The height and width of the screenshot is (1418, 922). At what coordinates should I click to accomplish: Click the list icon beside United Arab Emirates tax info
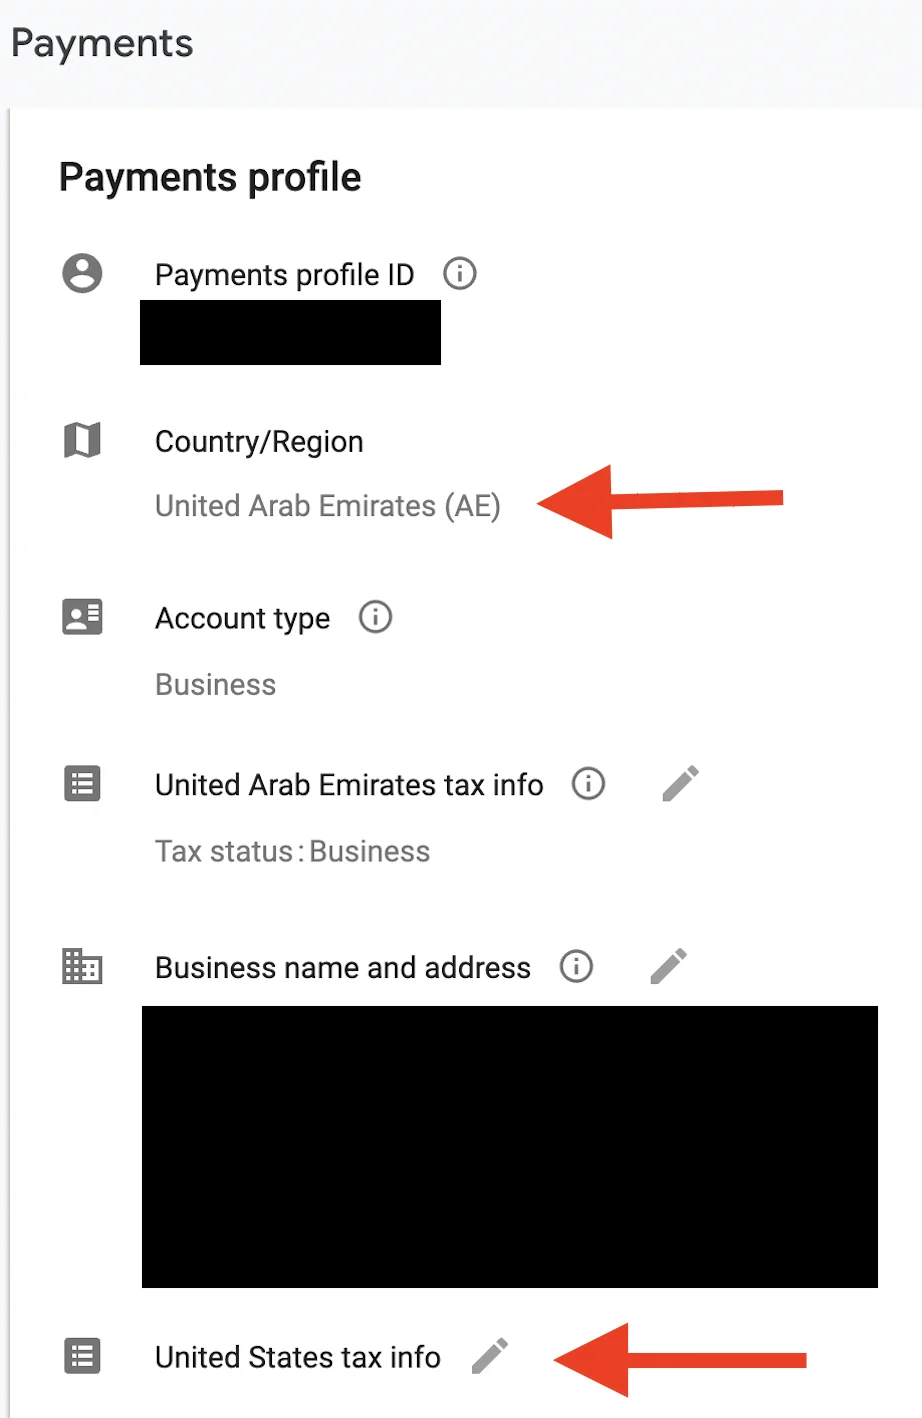coord(82,784)
